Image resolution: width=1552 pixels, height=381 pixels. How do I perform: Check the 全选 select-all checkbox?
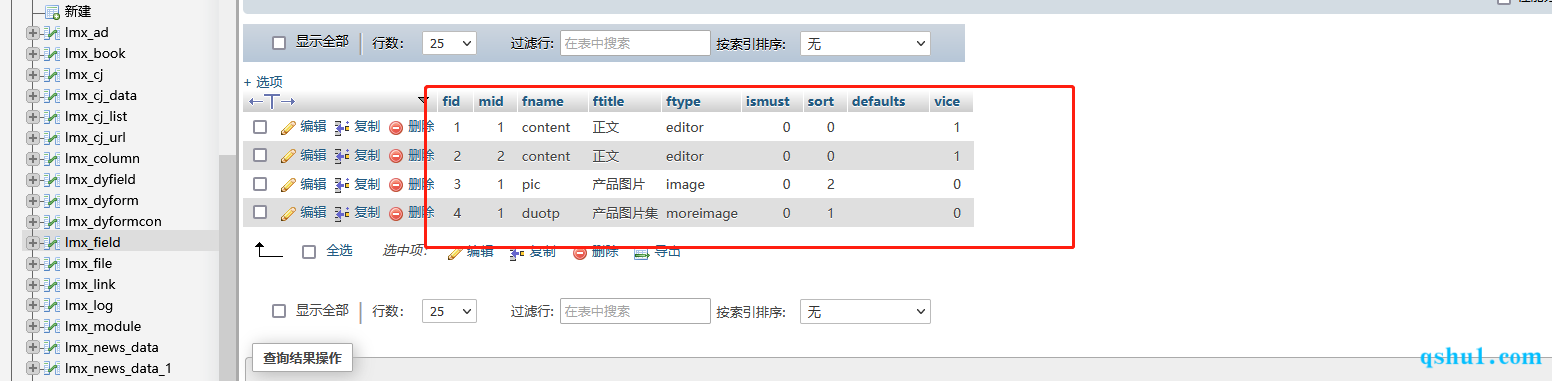point(309,252)
